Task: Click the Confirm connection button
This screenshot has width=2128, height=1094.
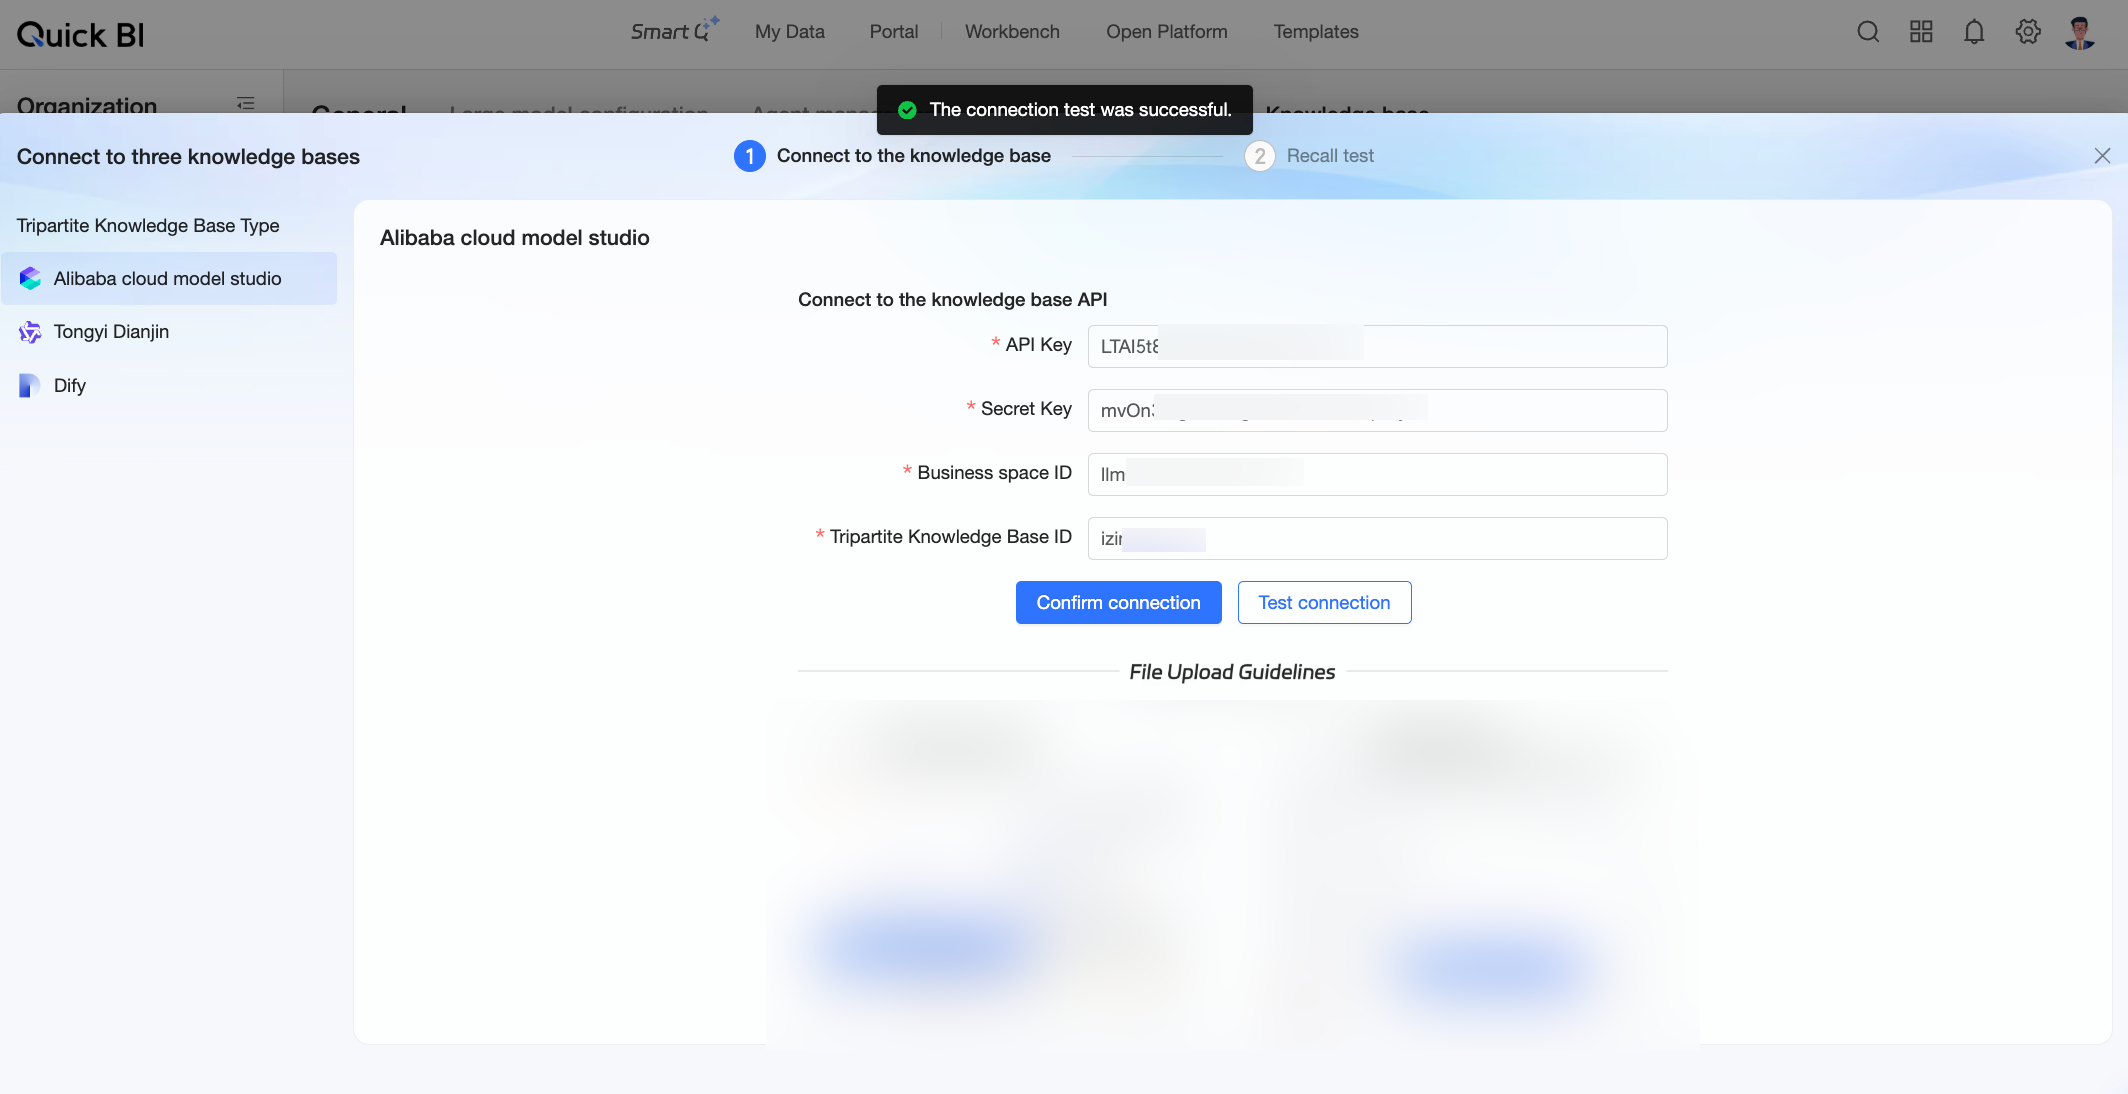Action: point(1119,603)
